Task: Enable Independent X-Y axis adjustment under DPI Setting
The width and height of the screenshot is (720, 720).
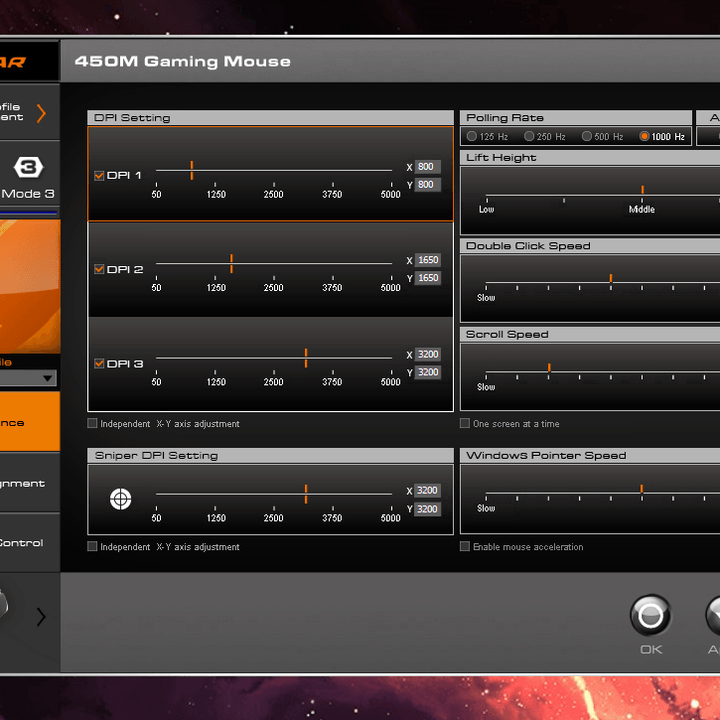Action: pyautogui.click(x=92, y=423)
